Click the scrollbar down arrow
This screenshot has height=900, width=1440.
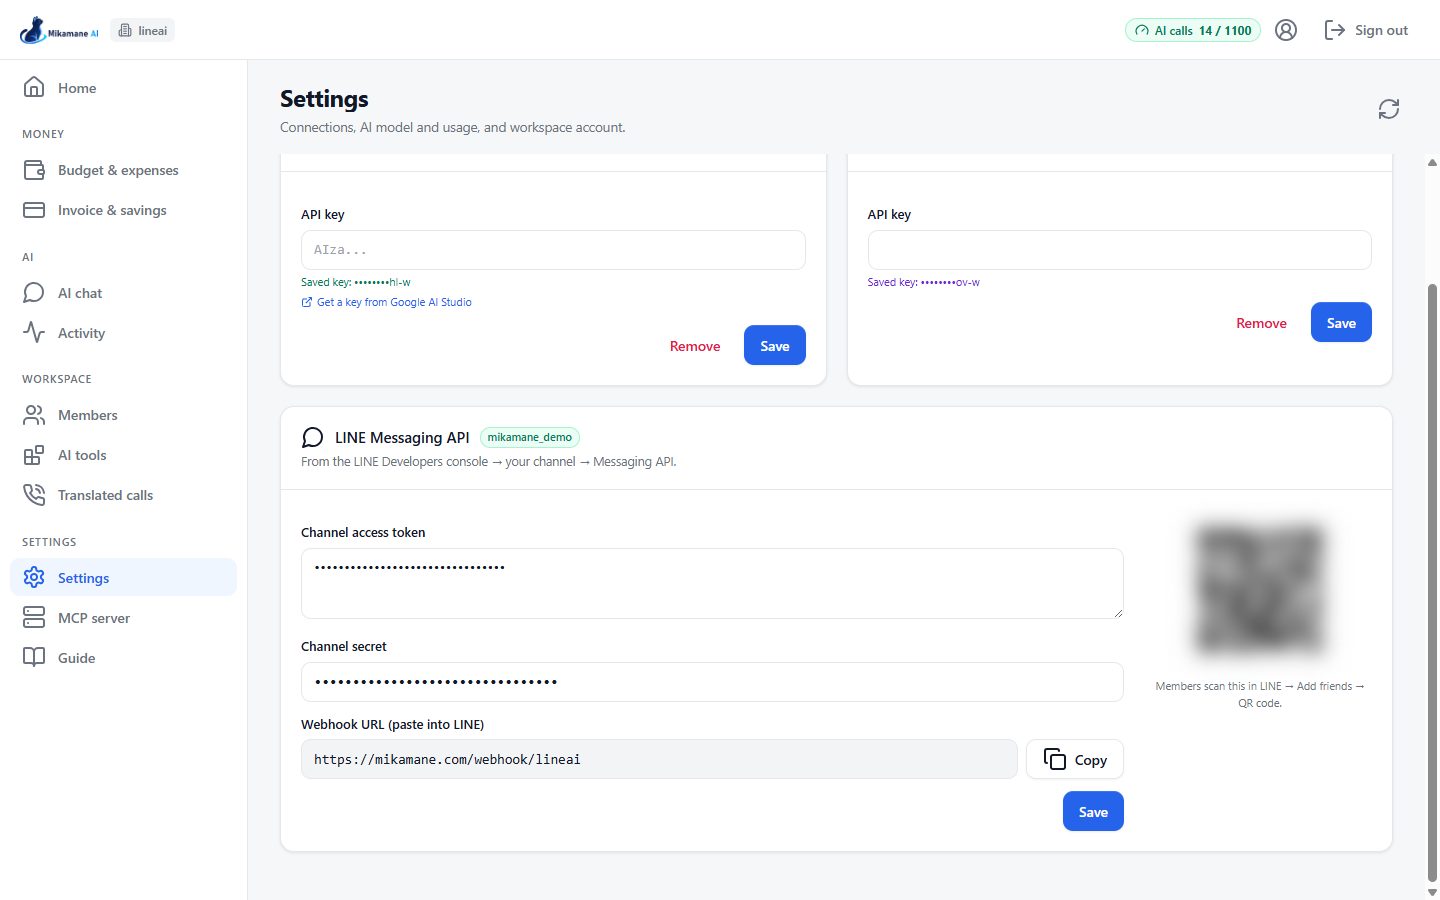click(1432, 891)
